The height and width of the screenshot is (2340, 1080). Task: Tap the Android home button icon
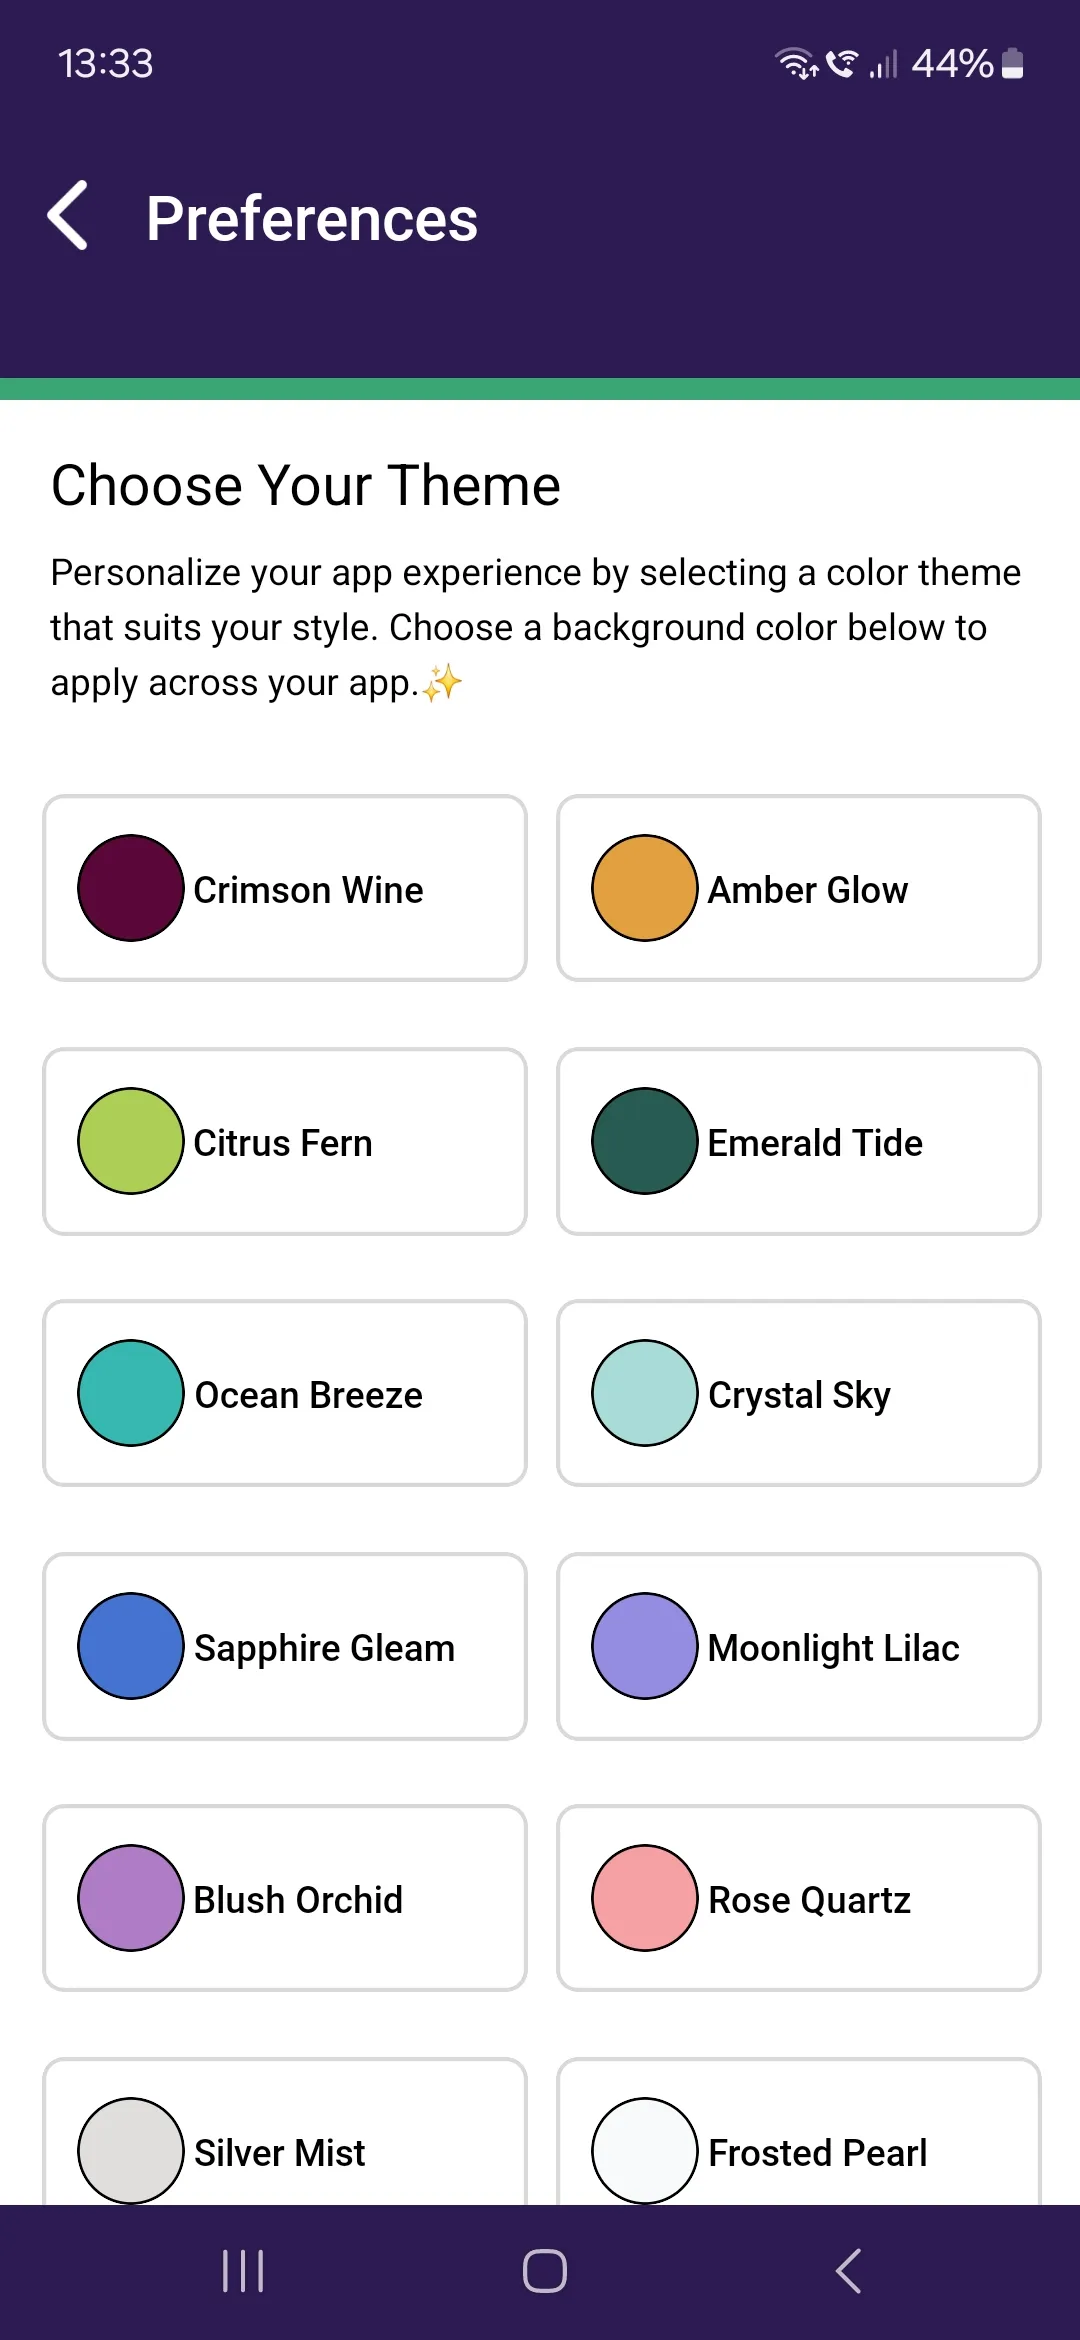544,2270
